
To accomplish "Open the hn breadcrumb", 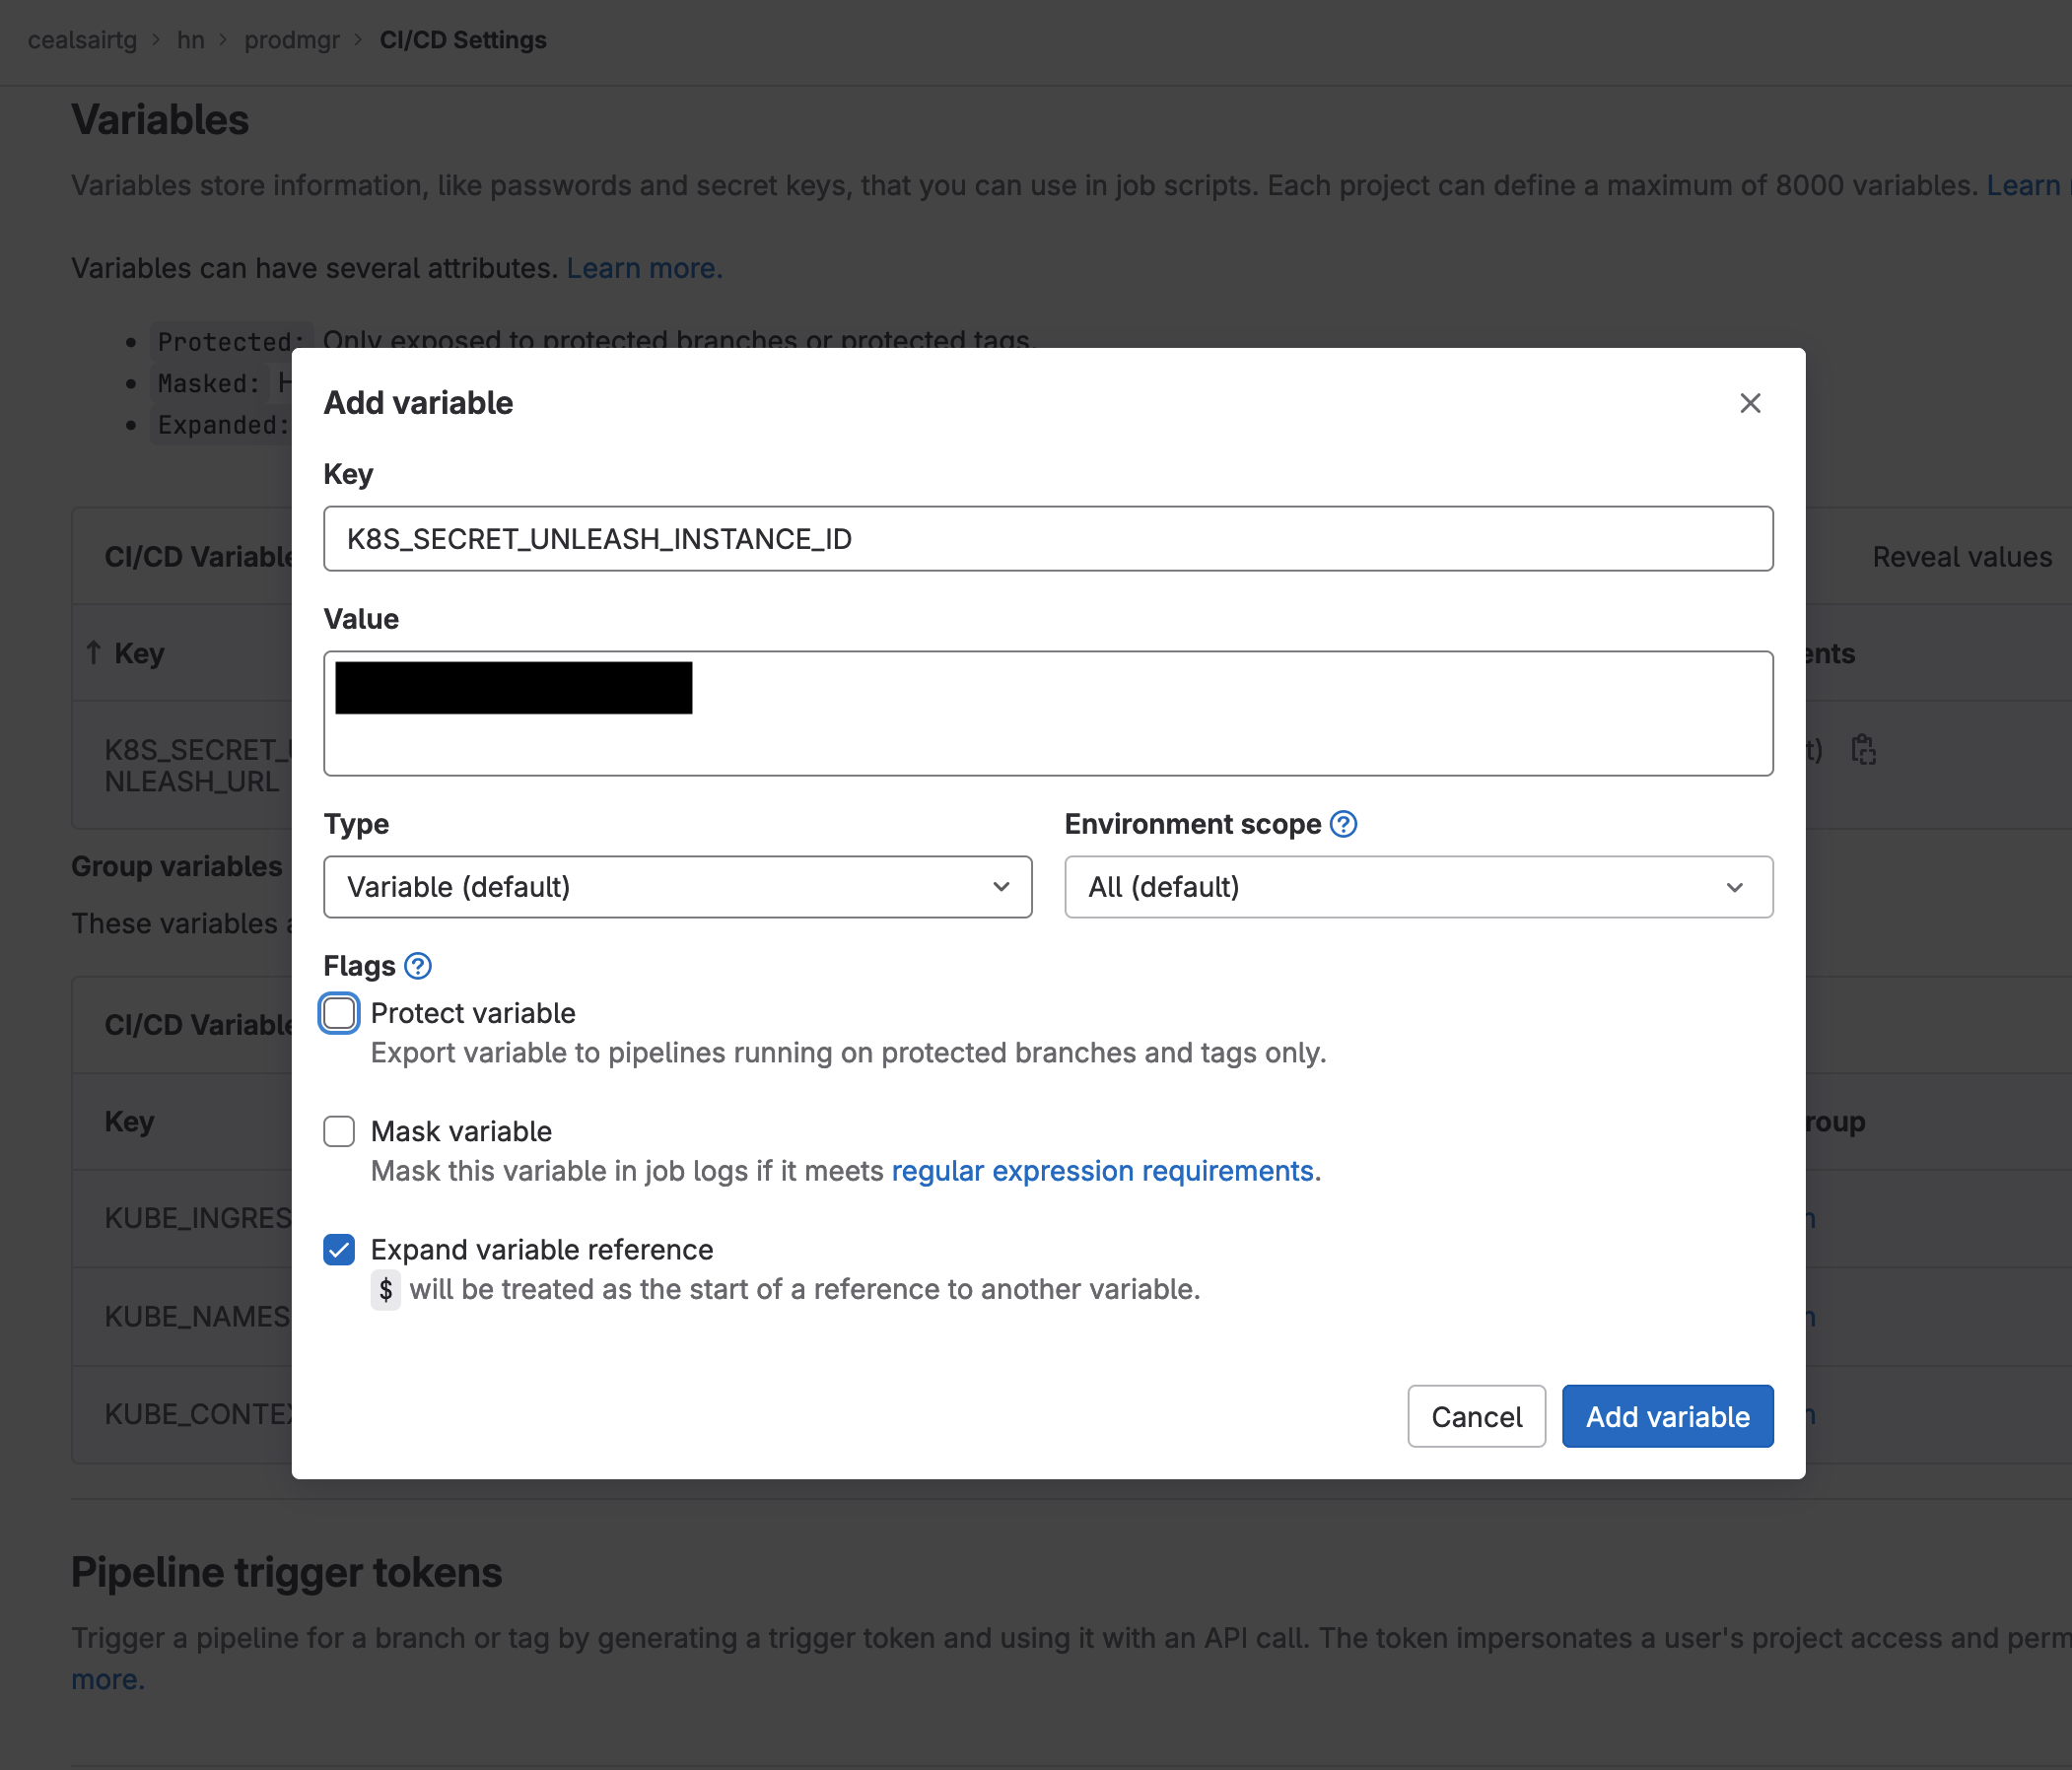I will pyautogui.click(x=190, y=40).
